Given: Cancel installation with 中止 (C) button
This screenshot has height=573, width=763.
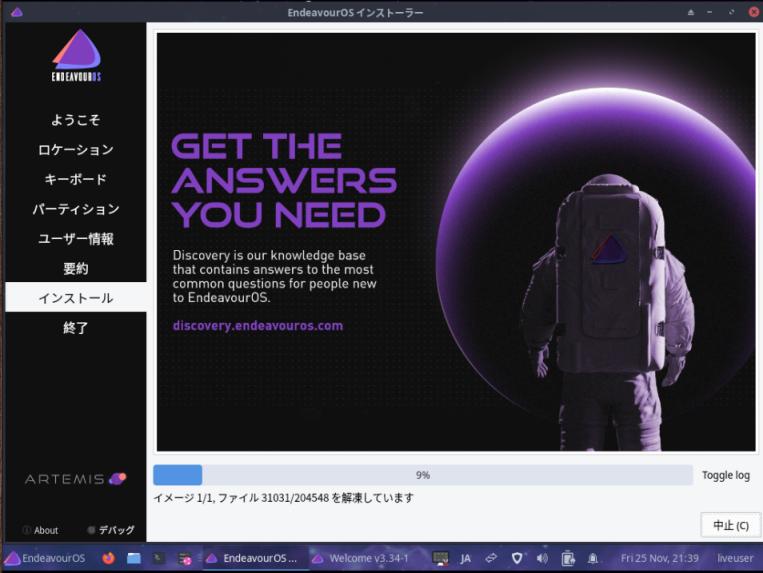Looking at the screenshot, I should 730,525.
